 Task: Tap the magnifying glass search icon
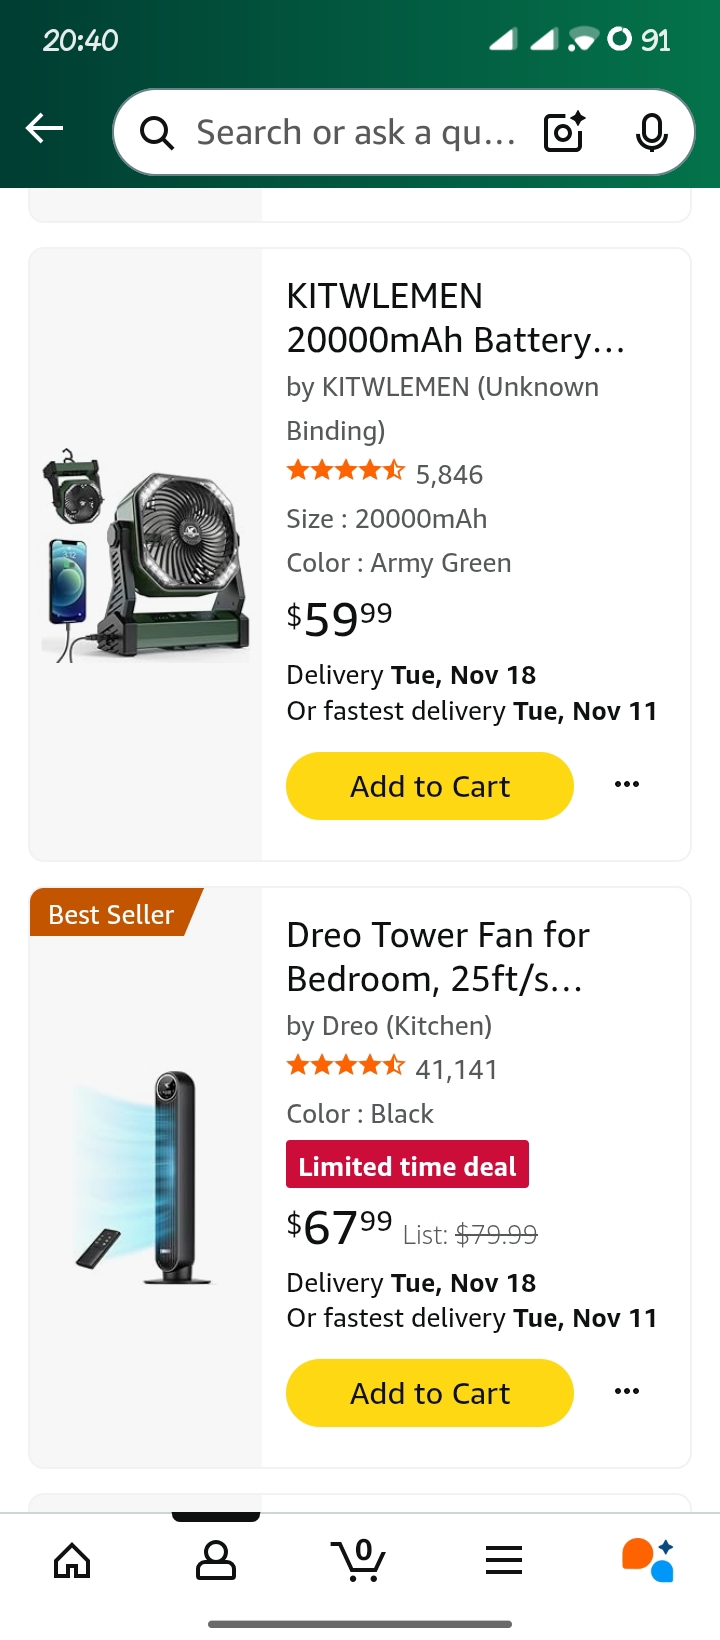(x=157, y=132)
